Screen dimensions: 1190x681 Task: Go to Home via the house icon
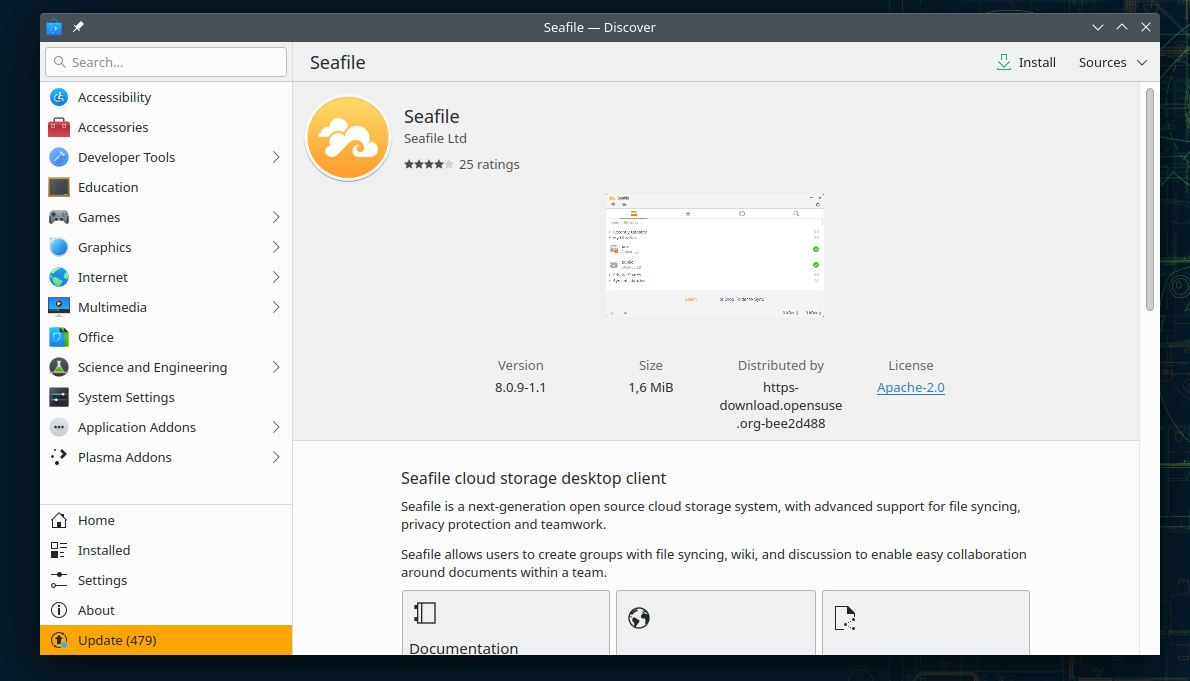pos(59,520)
